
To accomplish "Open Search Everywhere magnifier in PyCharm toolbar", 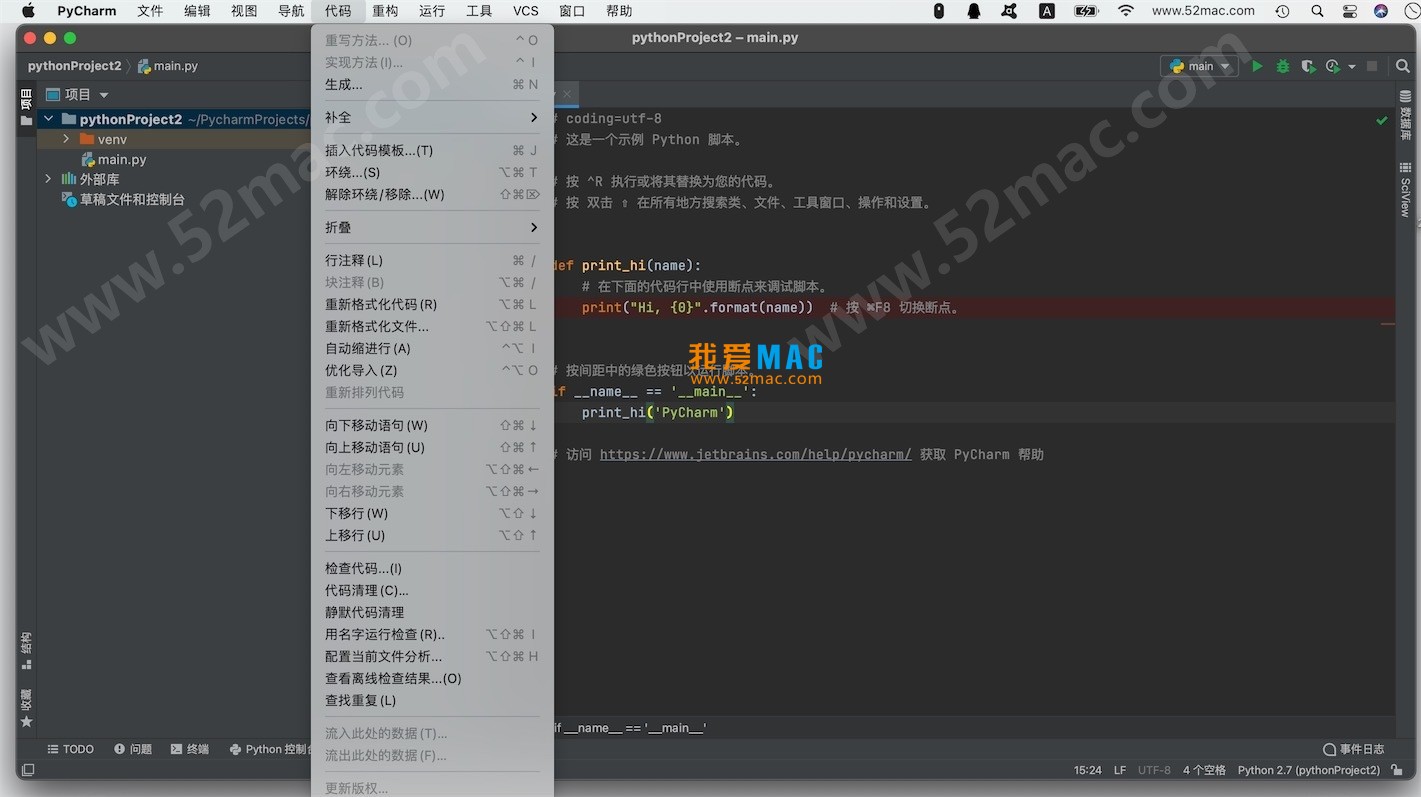I will [x=1403, y=66].
